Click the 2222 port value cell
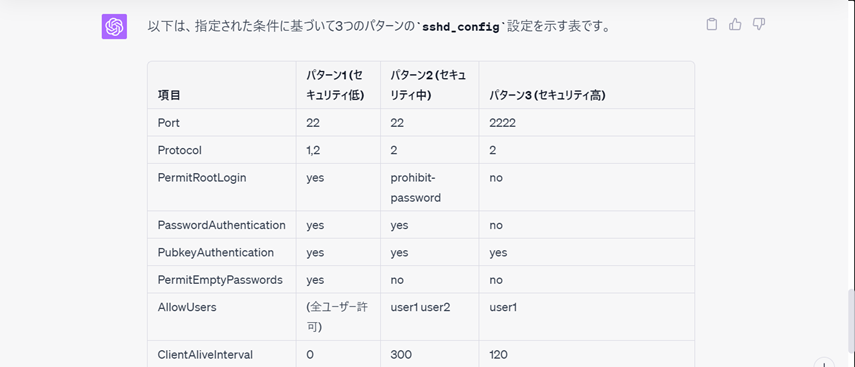This screenshot has height=367, width=855. coord(502,123)
